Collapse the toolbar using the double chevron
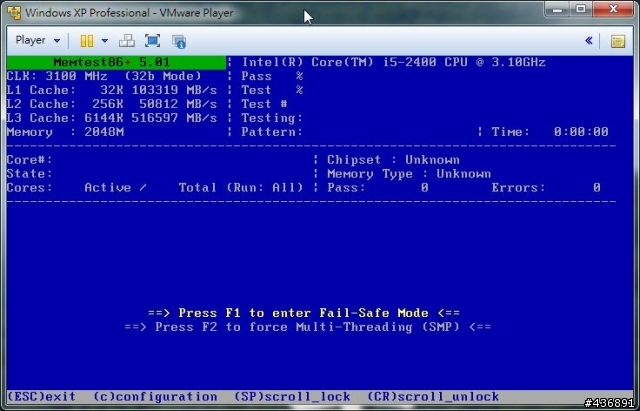Screen dimensions: 640x411 point(588,40)
